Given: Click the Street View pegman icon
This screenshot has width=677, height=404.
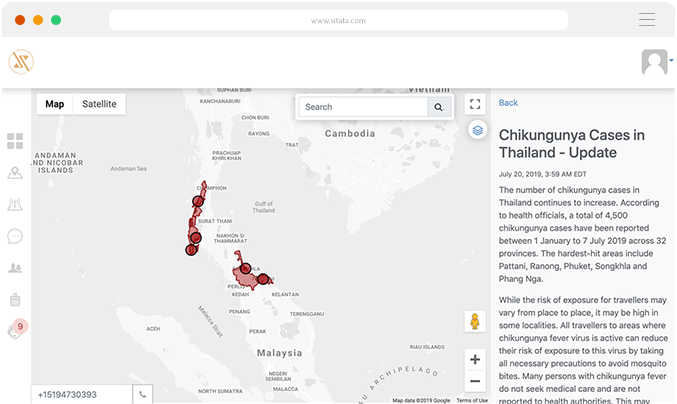Looking at the screenshot, I should point(475,322).
